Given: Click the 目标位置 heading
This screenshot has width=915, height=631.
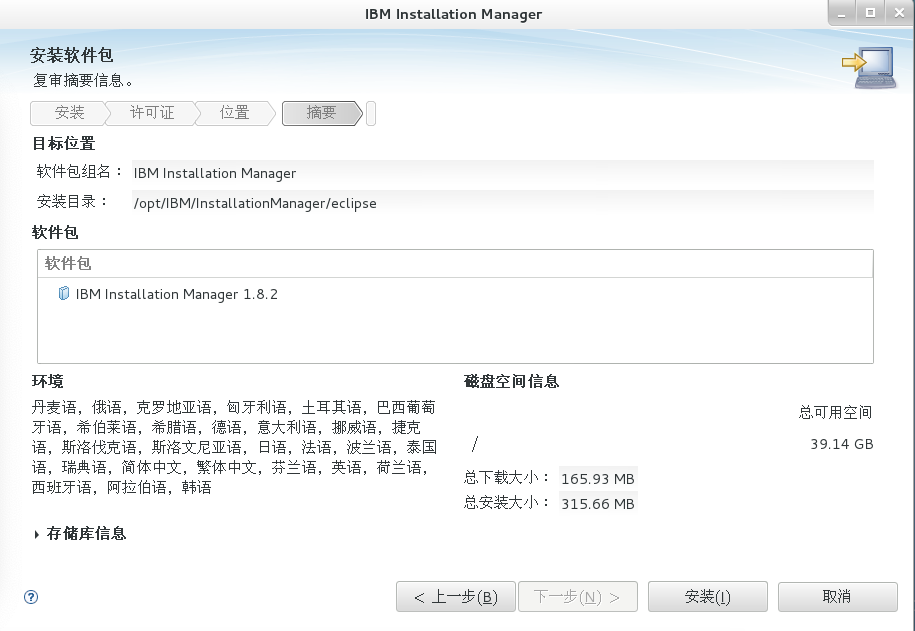Looking at the screenshot, I should pos(63,144).
